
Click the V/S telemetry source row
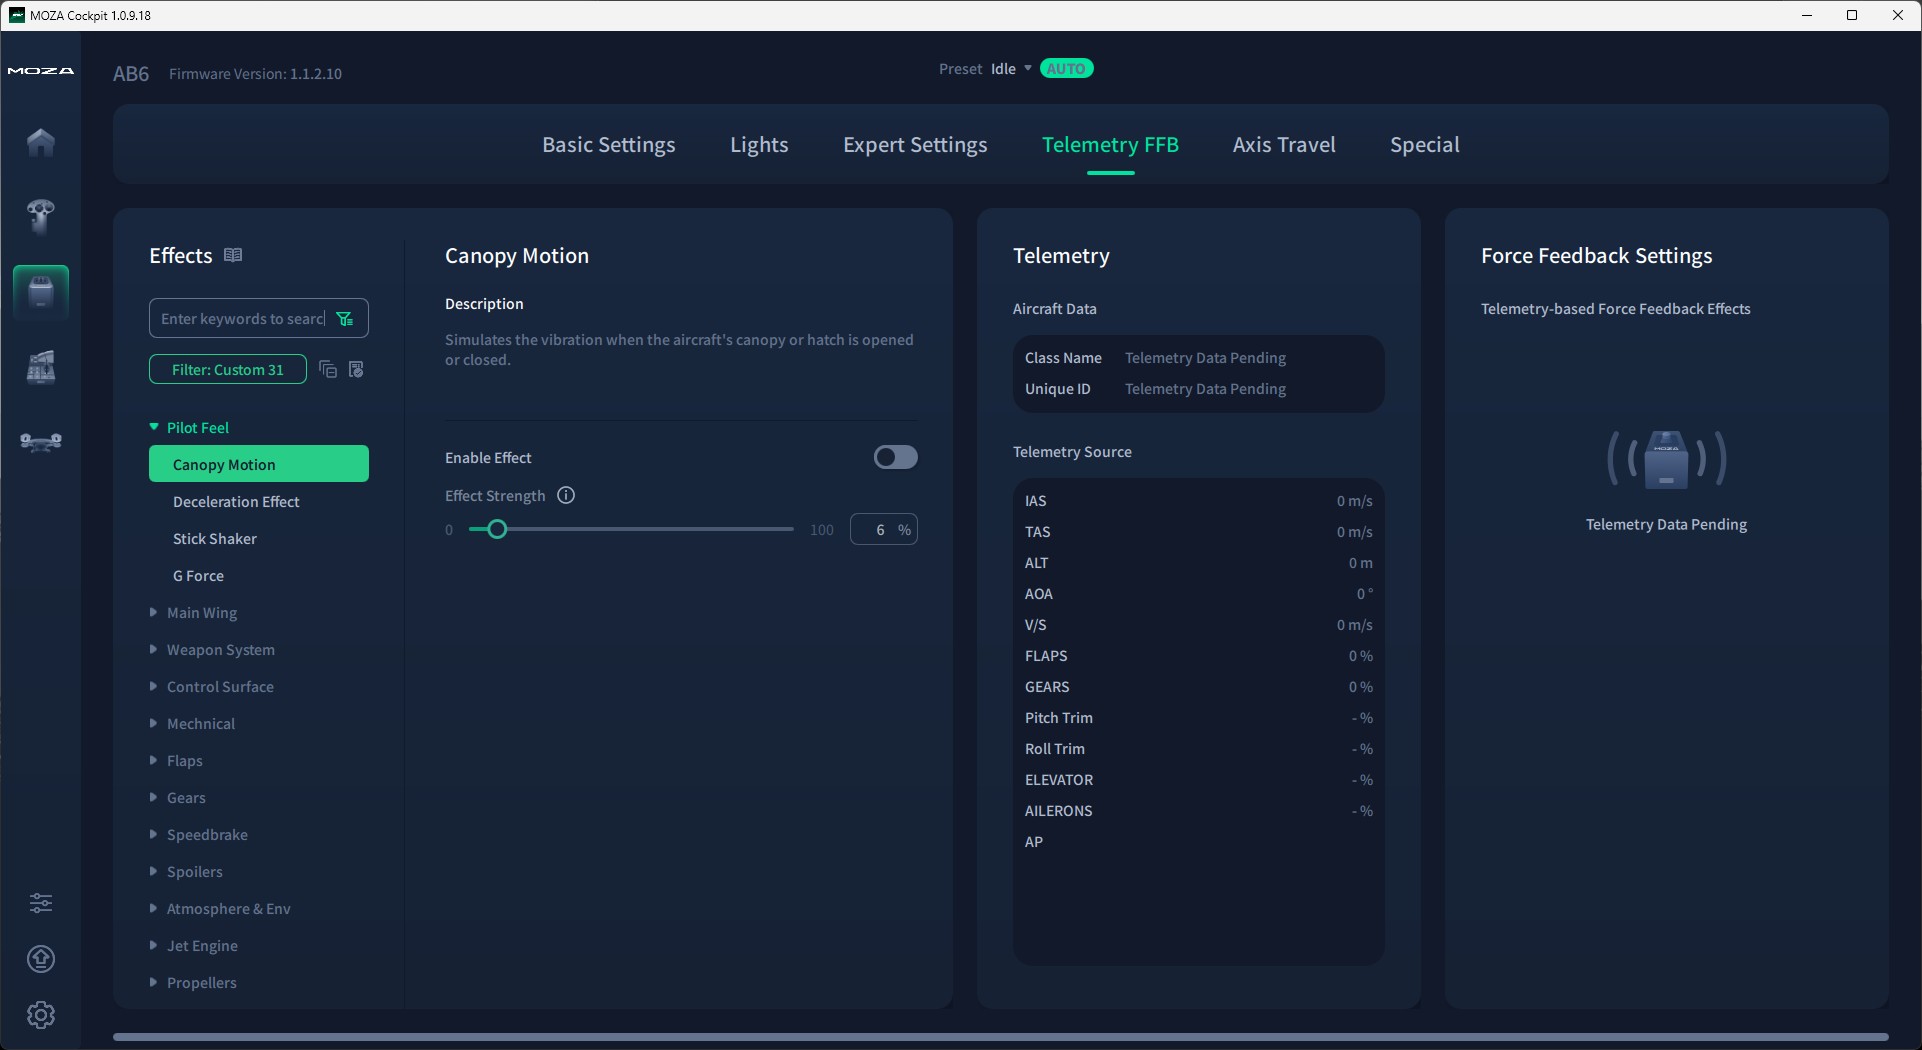[x=1198, y=625]
